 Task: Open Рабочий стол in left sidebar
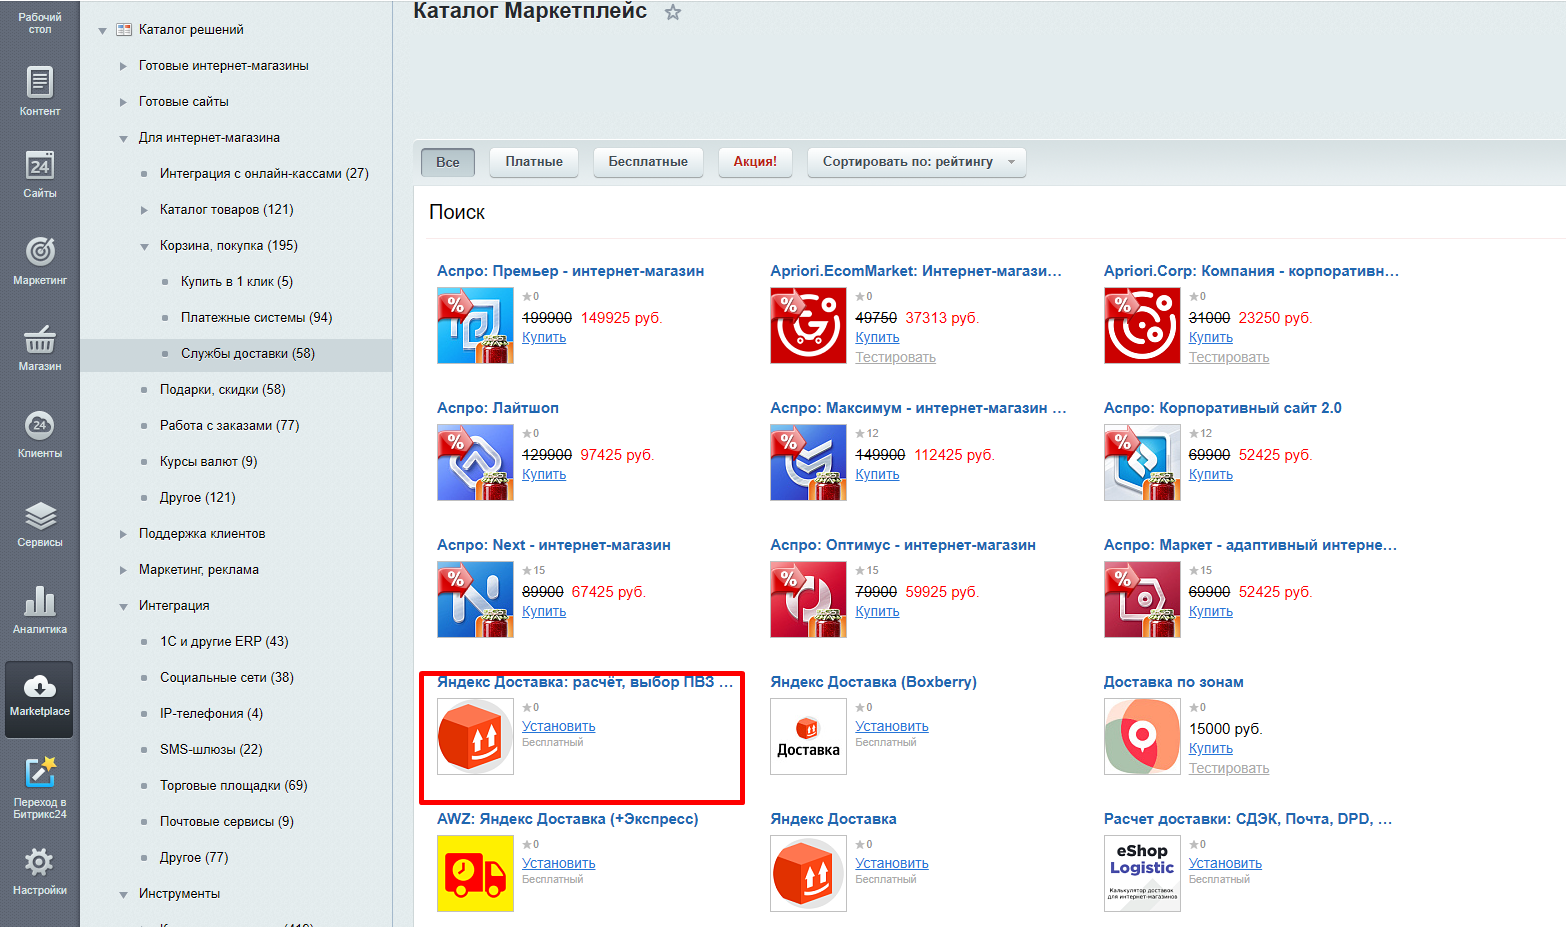point(39,23)
